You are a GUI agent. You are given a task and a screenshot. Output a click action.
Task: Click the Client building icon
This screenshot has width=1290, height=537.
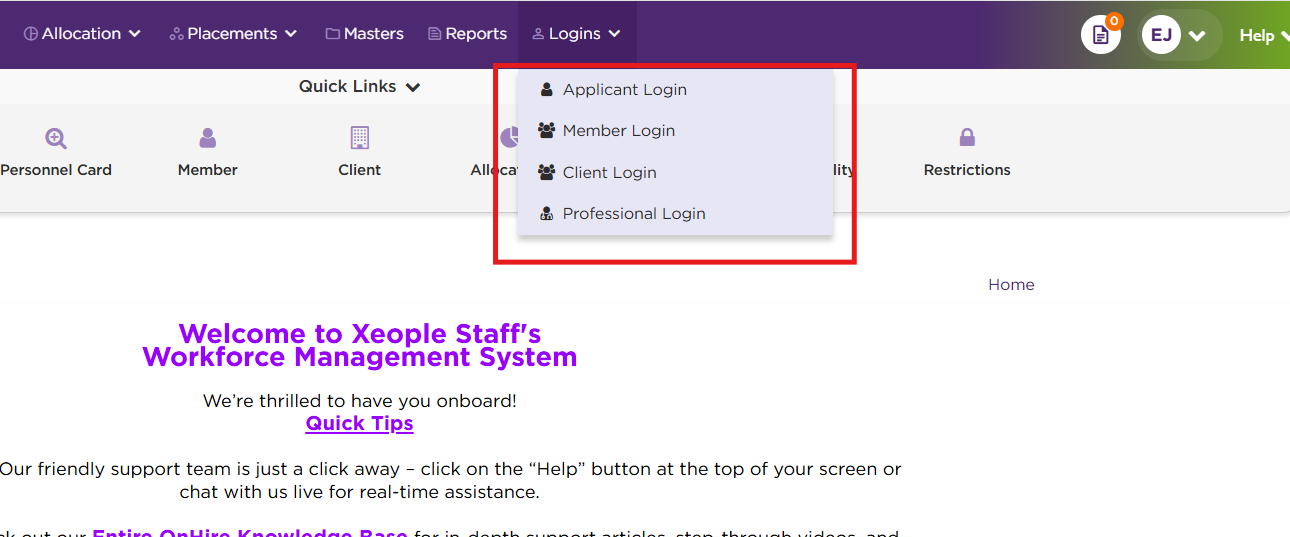[x=360, y=138]
